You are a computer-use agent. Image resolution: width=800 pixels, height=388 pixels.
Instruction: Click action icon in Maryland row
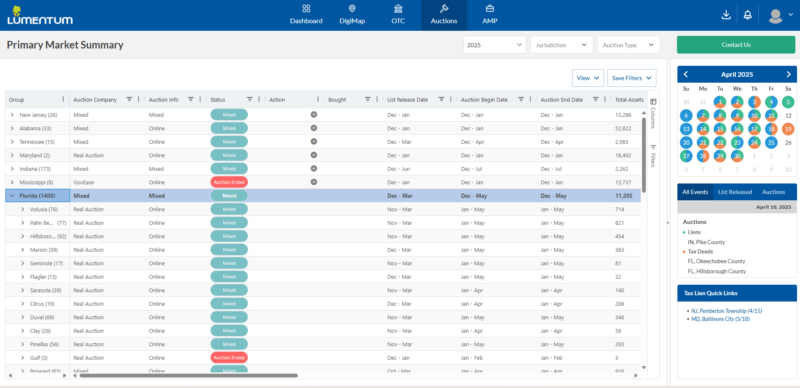314,155
